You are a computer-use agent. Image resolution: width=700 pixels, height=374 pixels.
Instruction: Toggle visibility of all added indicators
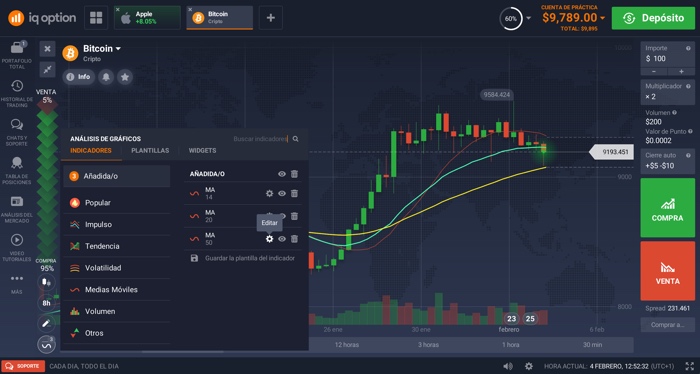pos(282,174)
